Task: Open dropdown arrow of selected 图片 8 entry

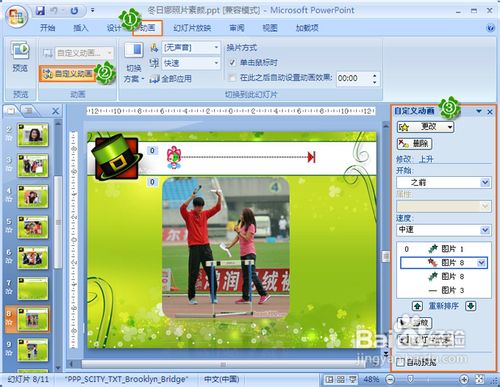Action: tap(481, 263)
